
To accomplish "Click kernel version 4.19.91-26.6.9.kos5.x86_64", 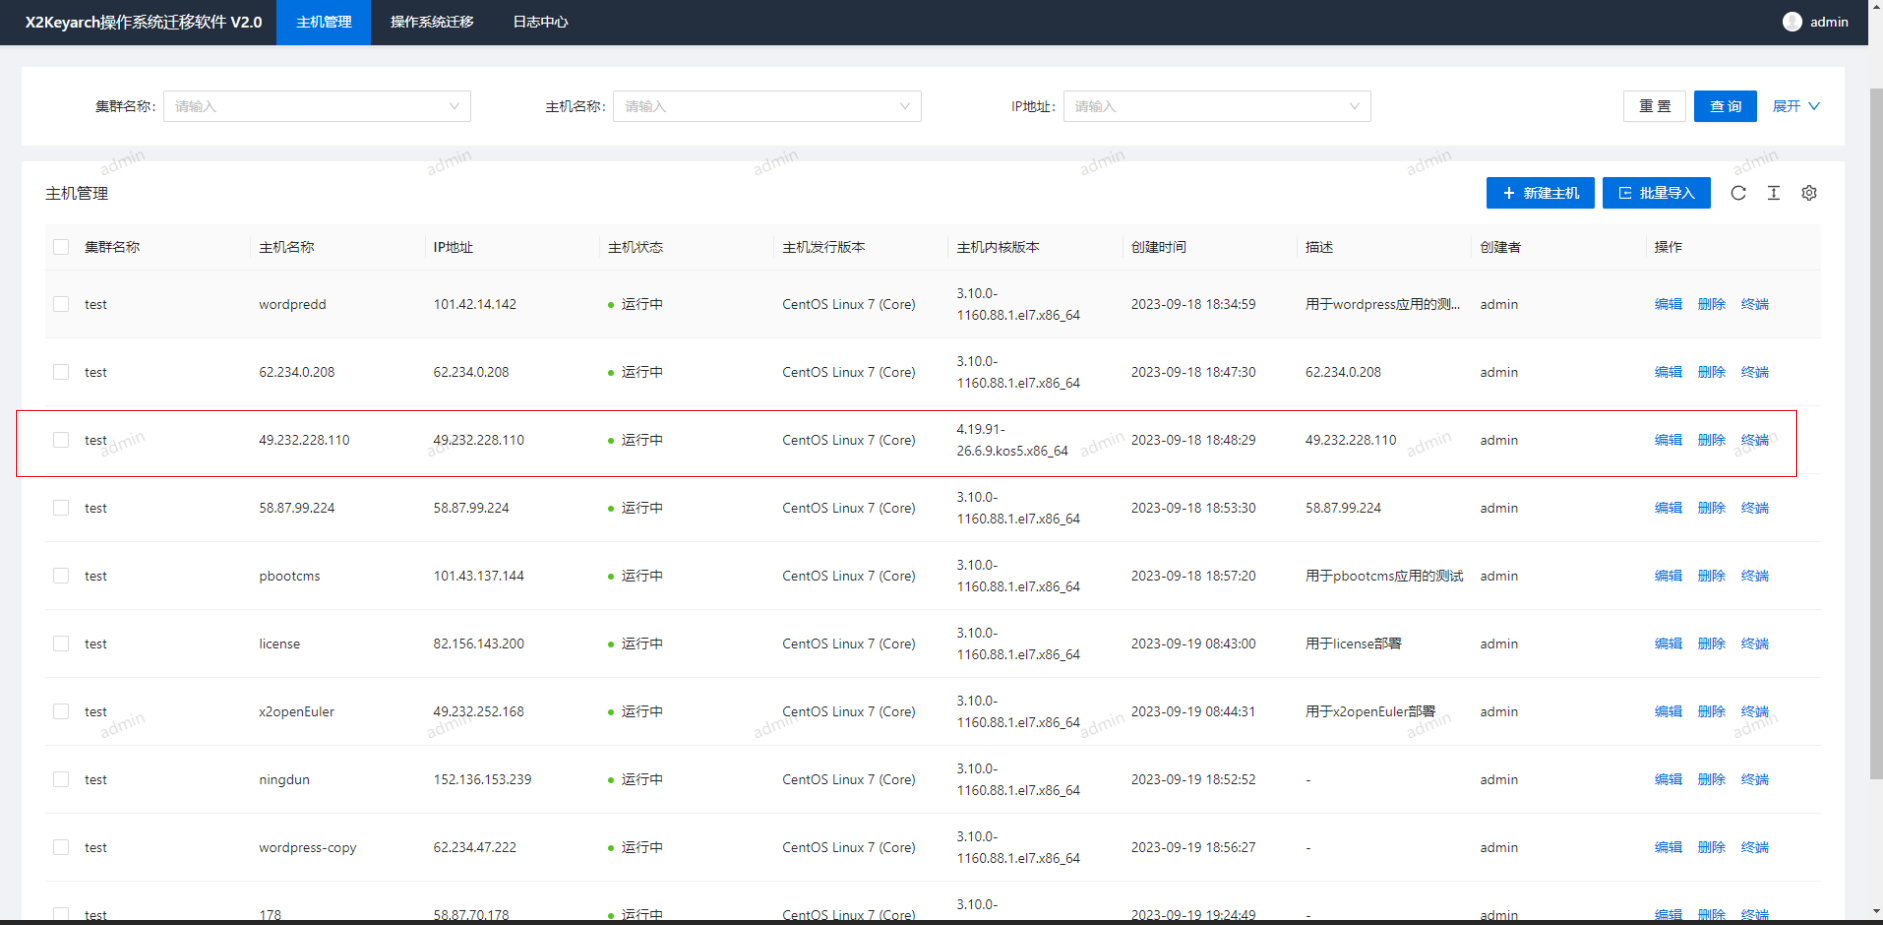I will (1012, 440).
